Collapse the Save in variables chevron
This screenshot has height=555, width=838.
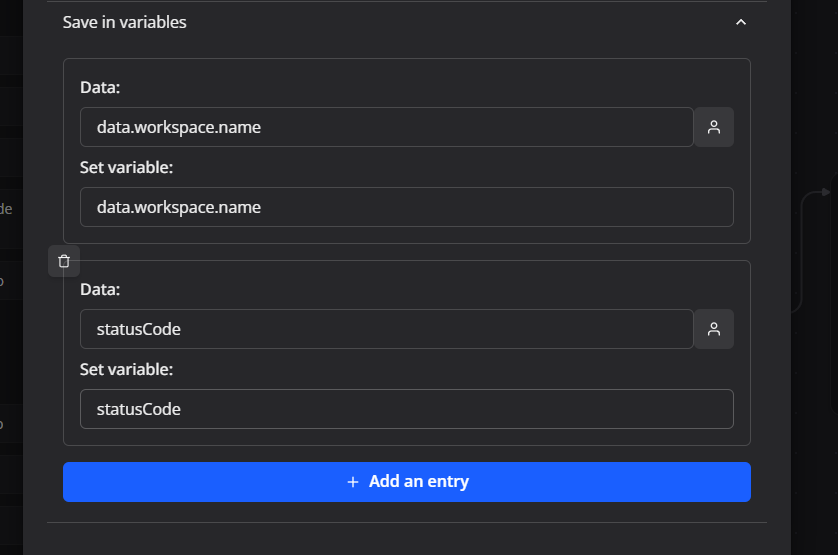(741, 22)
